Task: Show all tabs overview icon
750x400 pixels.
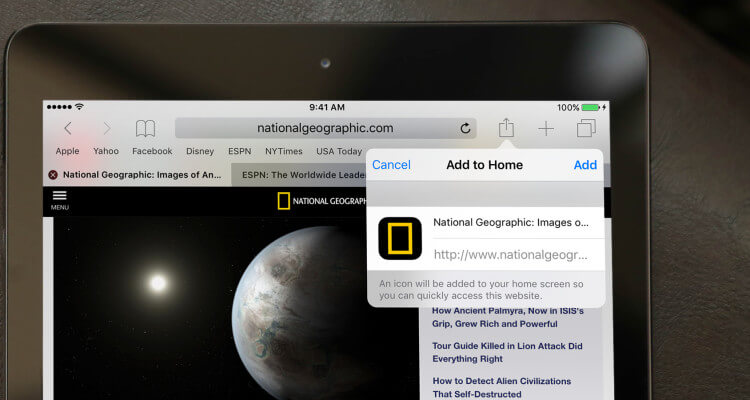Action: tap(586, 128)
